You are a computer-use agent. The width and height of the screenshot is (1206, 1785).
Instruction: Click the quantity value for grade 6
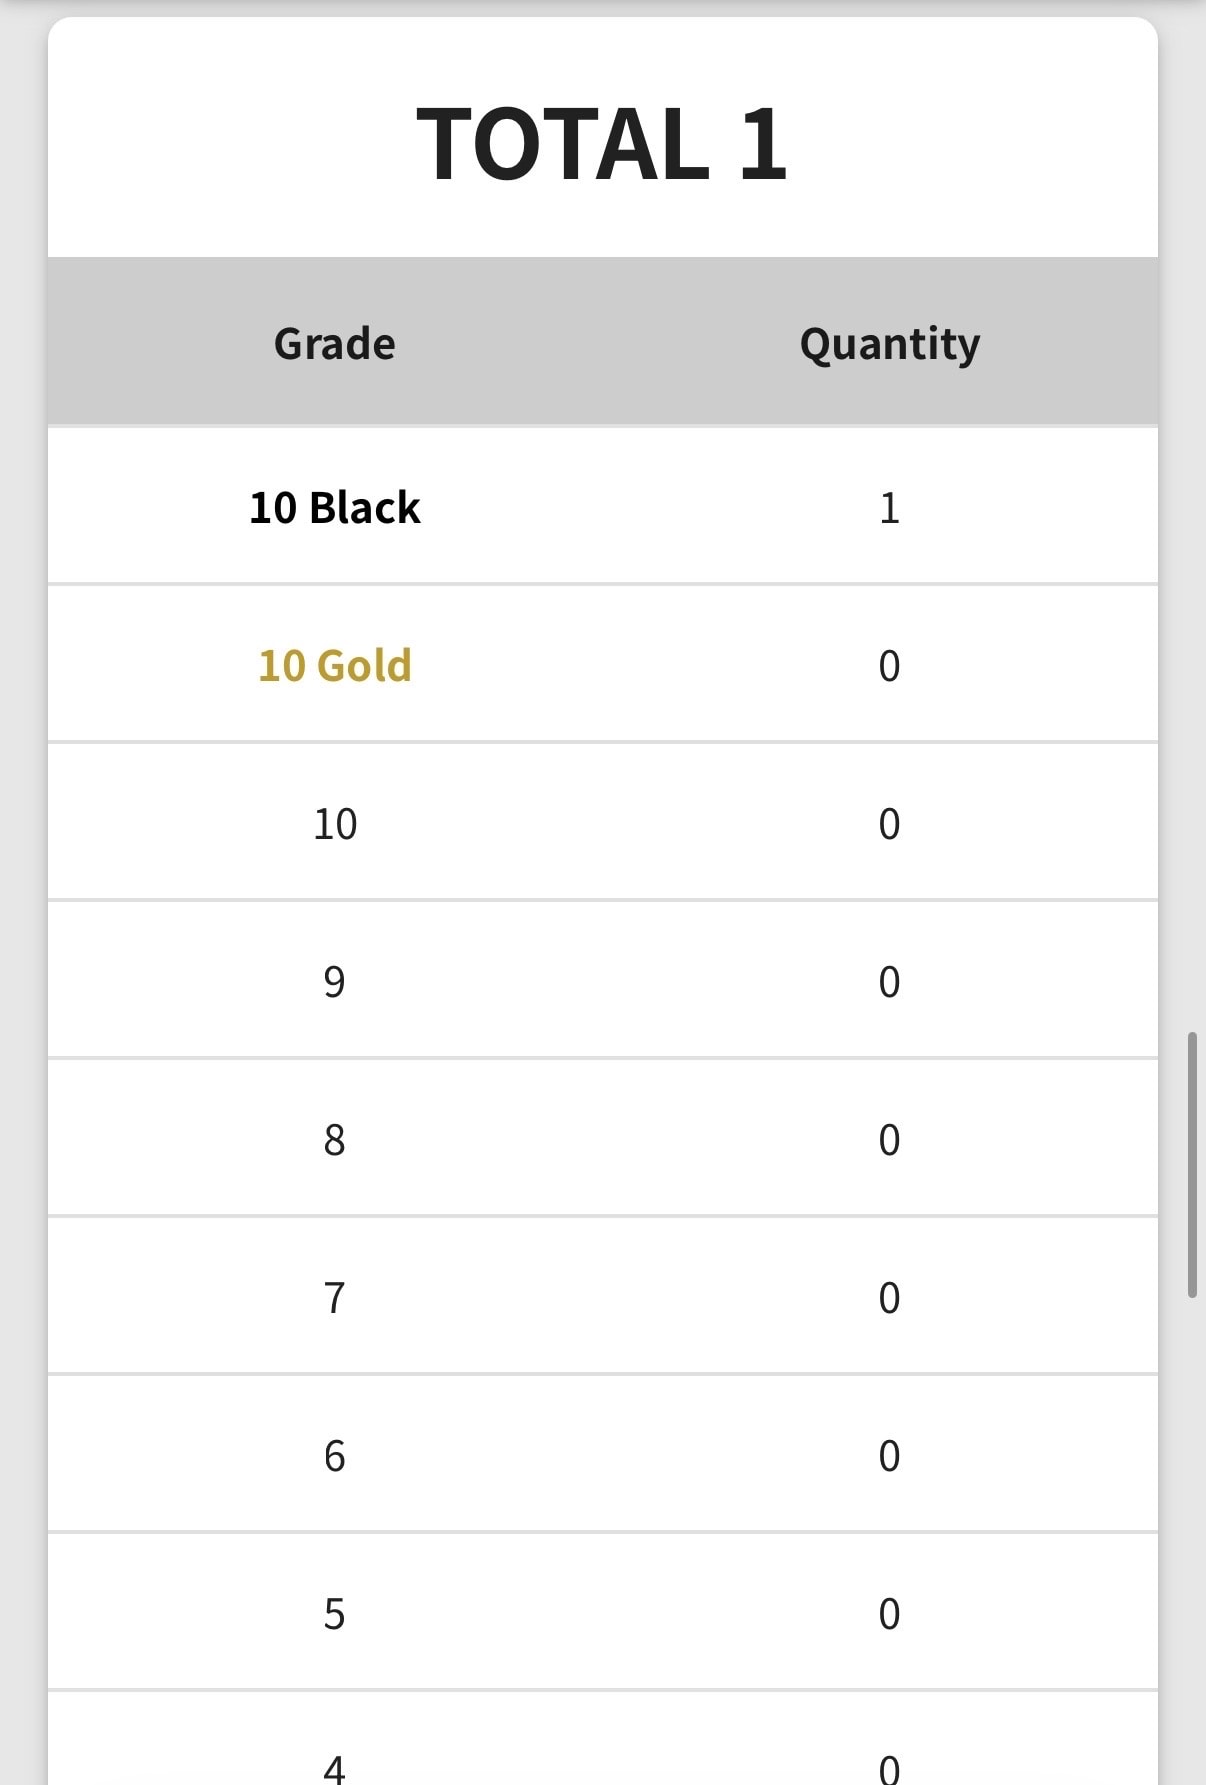[x=889, y=1456]
